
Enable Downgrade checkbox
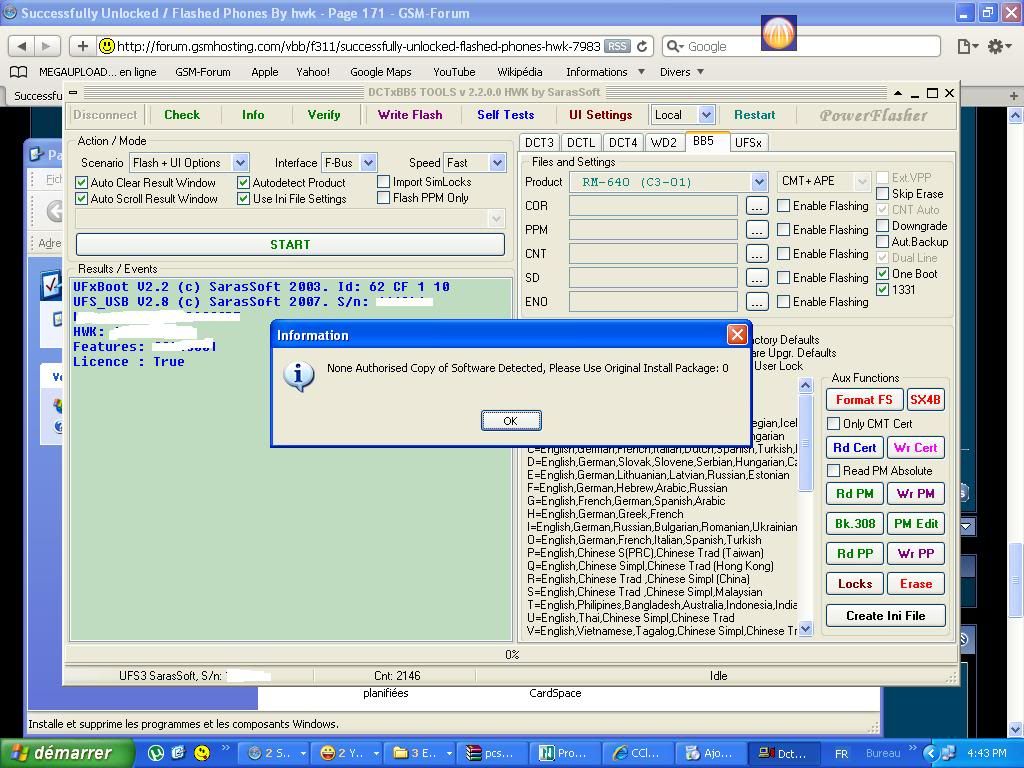coord(882,225)
